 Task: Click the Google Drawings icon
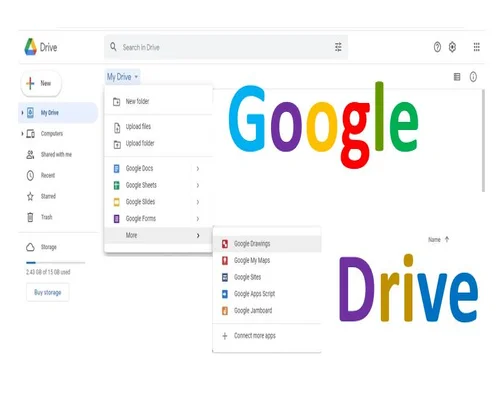click(225, 244)
